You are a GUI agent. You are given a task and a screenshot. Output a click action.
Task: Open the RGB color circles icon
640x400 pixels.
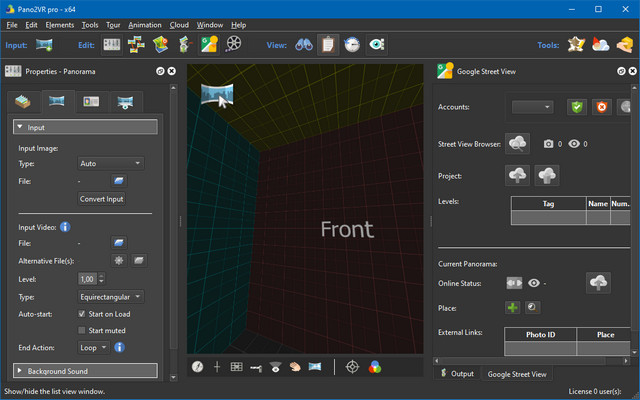tap(373, 367)
